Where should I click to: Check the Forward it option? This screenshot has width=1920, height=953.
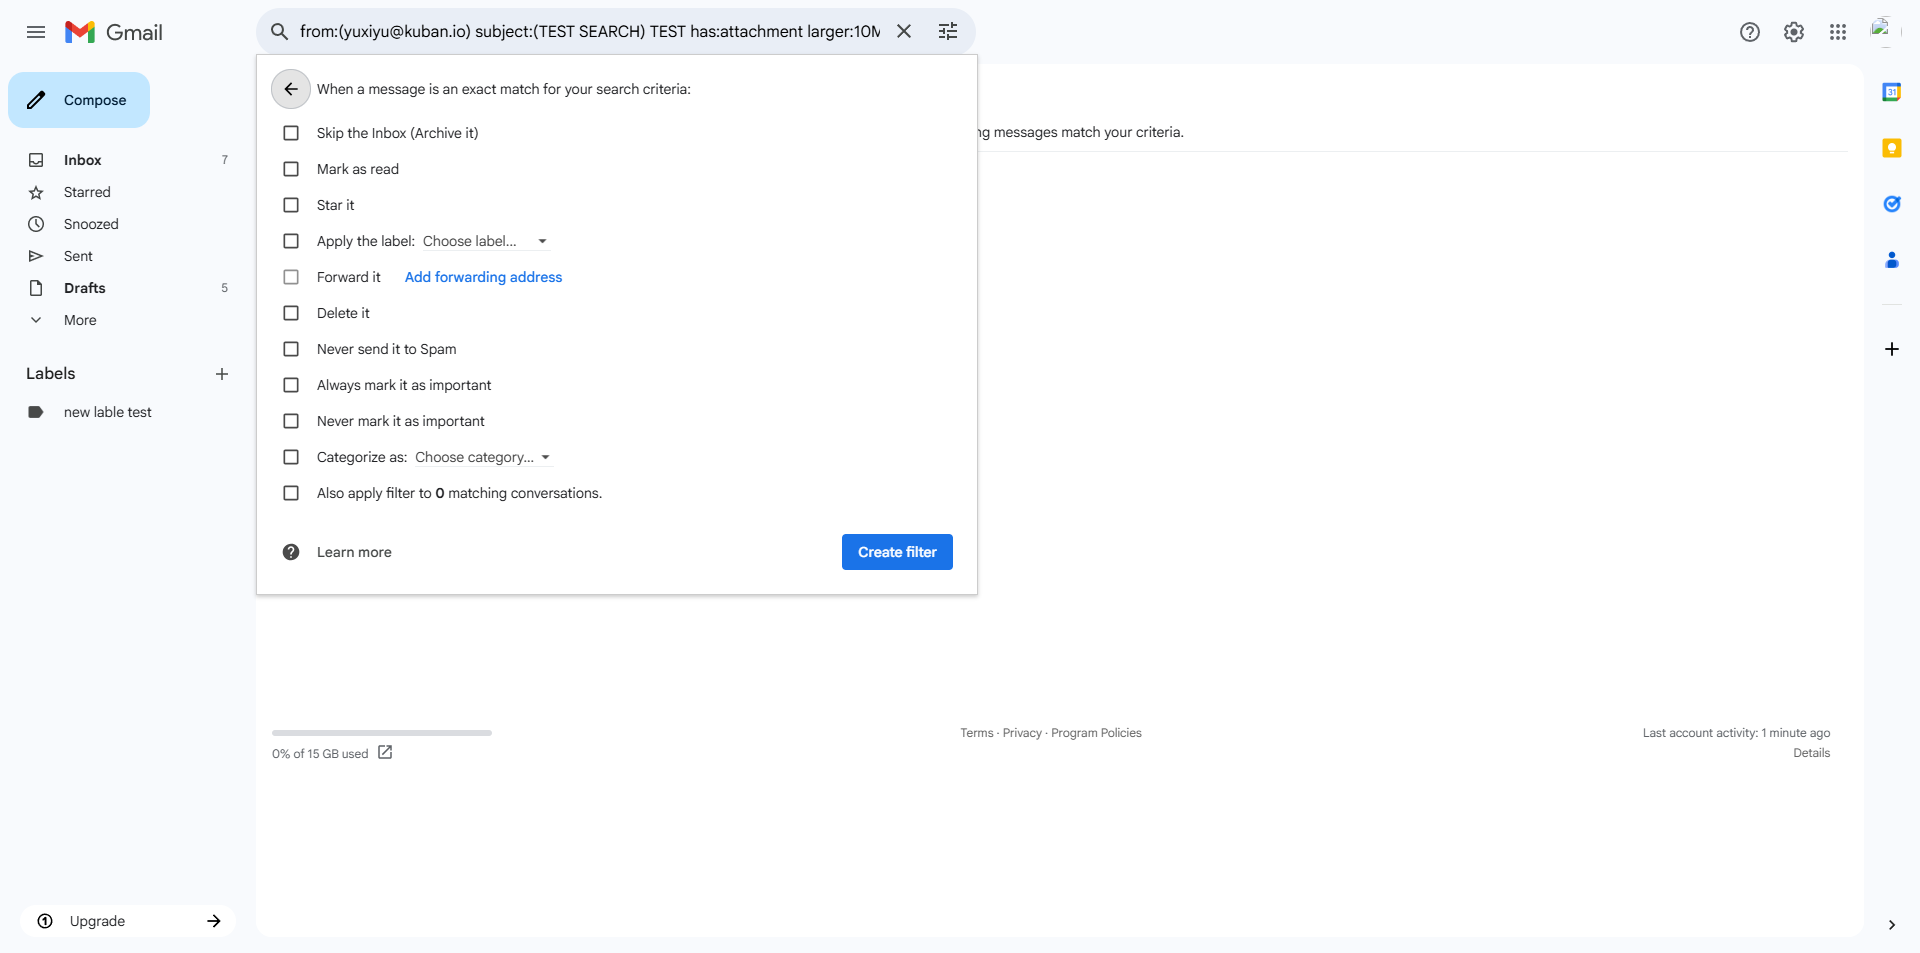[291, 277]
